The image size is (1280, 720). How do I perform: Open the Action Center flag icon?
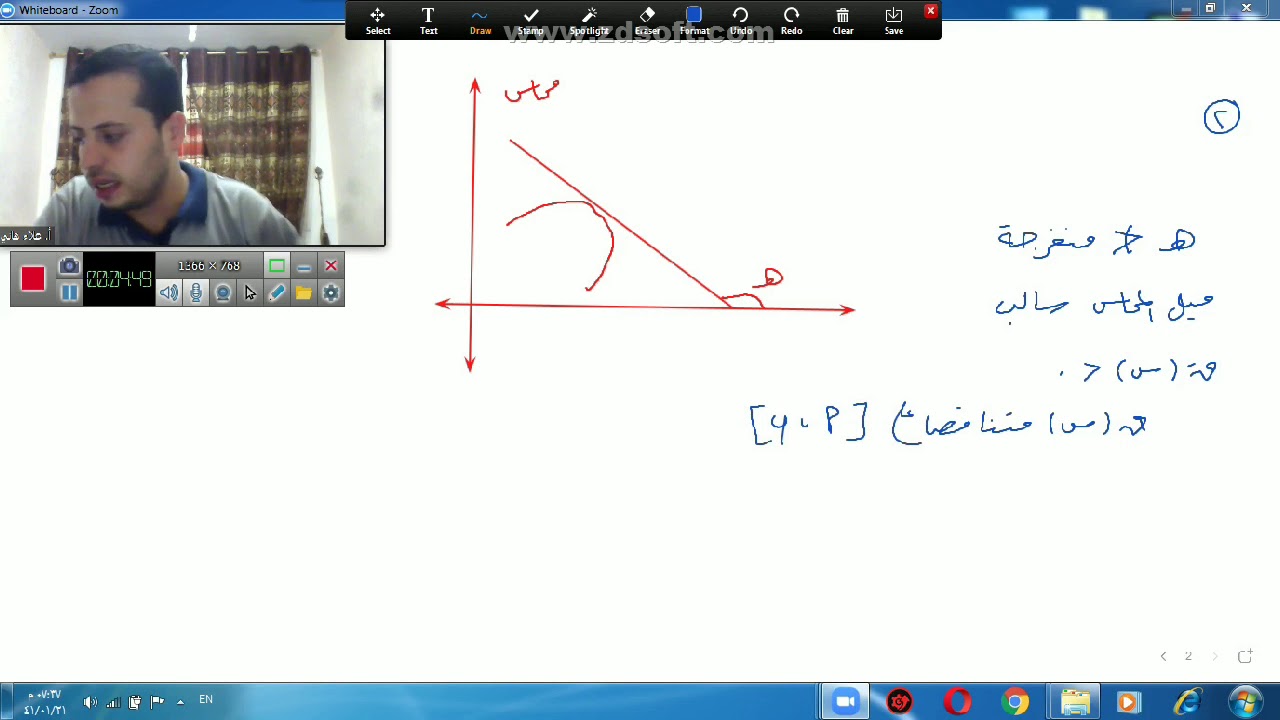pyautogui.click(x=157, y=702)
